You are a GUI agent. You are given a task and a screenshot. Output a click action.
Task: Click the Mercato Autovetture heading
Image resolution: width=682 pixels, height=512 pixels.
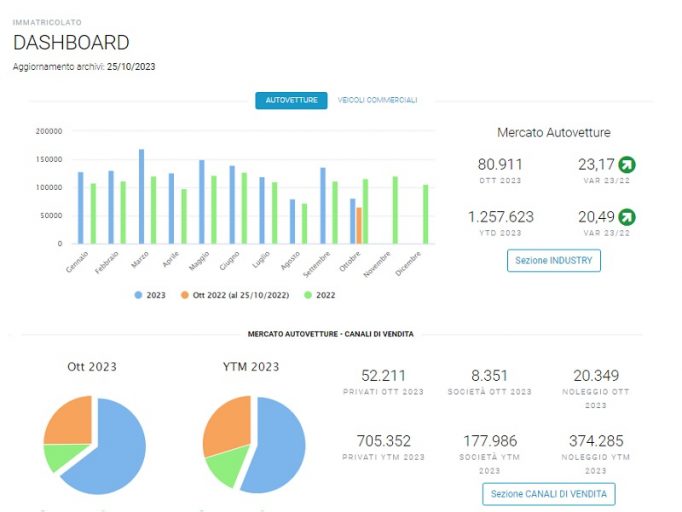point(554,133)
